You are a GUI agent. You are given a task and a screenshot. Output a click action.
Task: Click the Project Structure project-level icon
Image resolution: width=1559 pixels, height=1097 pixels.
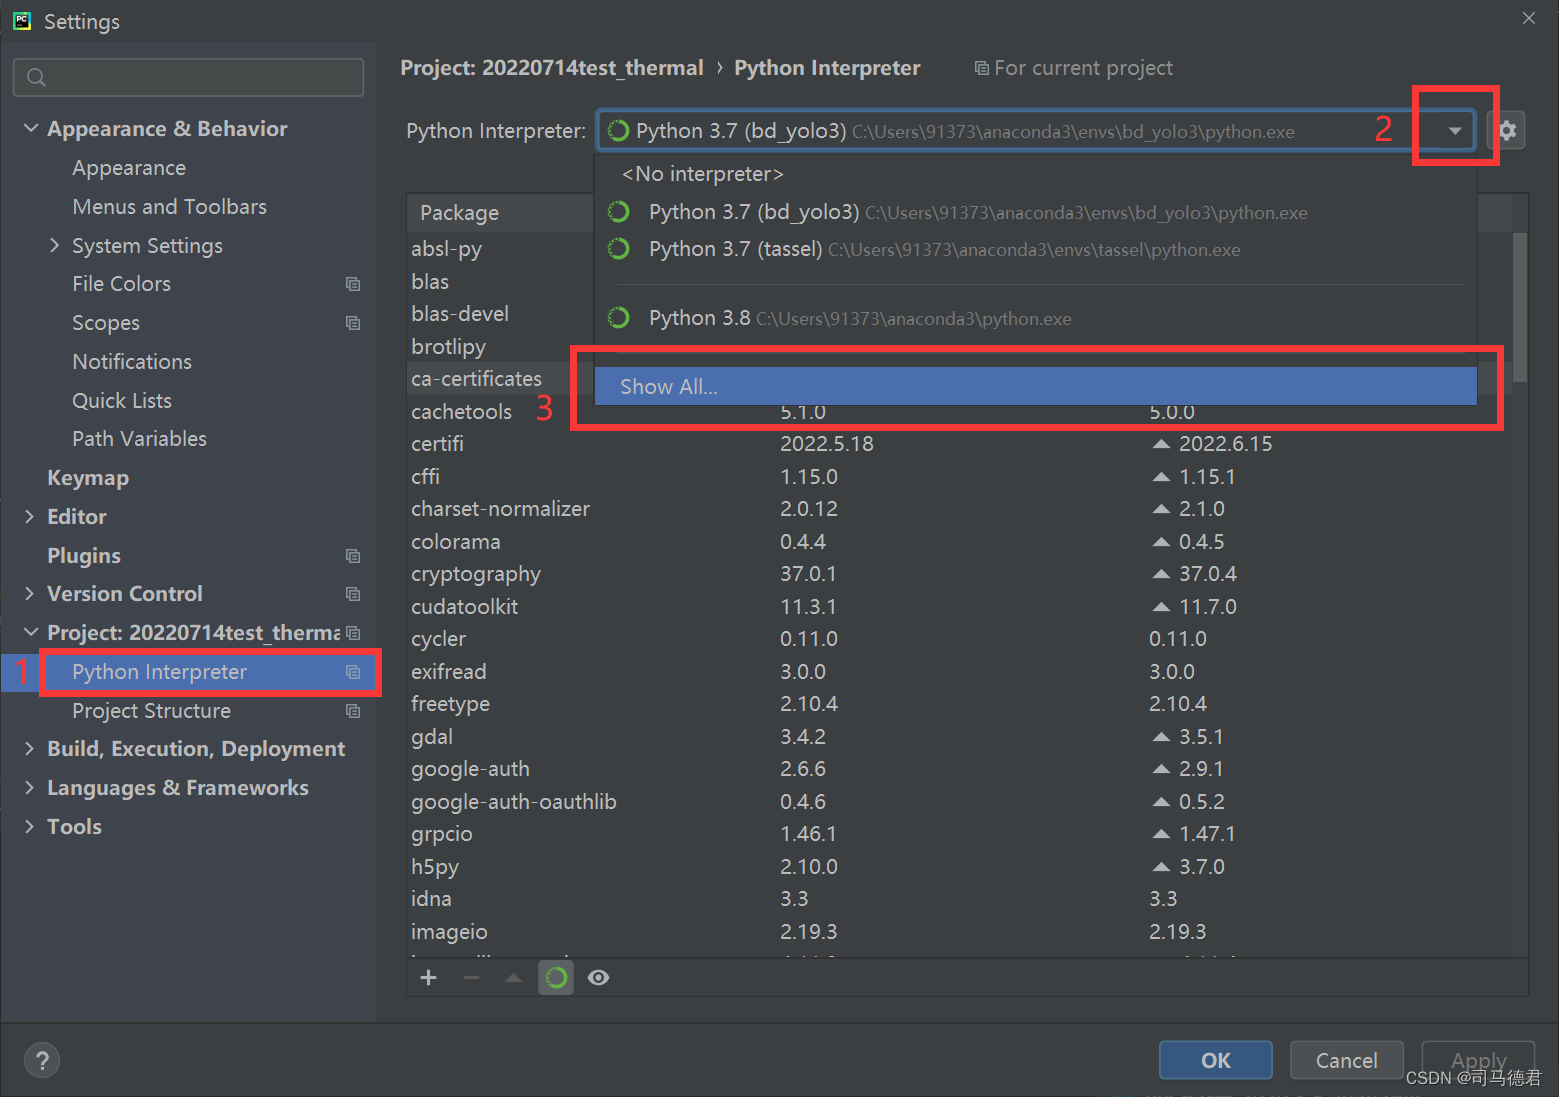353,711
